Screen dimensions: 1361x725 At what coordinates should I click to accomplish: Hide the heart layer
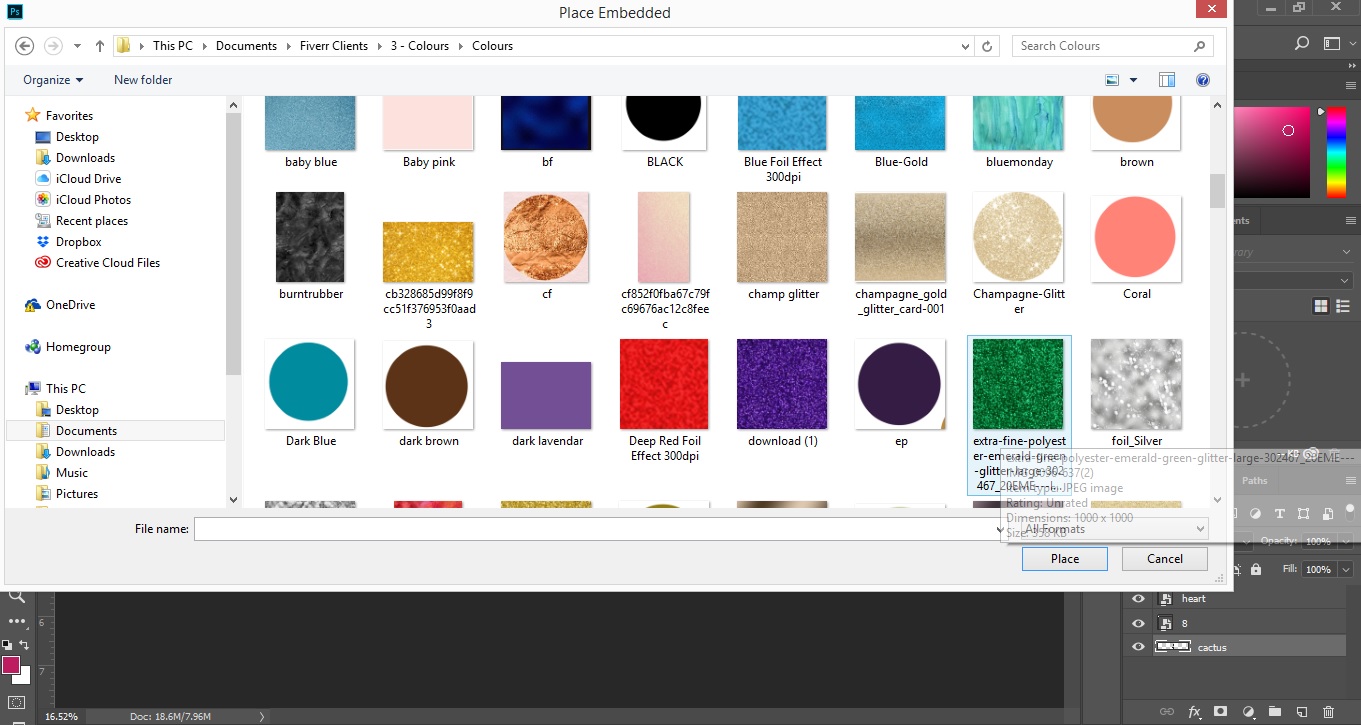pyautogui.click(x=1138, y=599)
